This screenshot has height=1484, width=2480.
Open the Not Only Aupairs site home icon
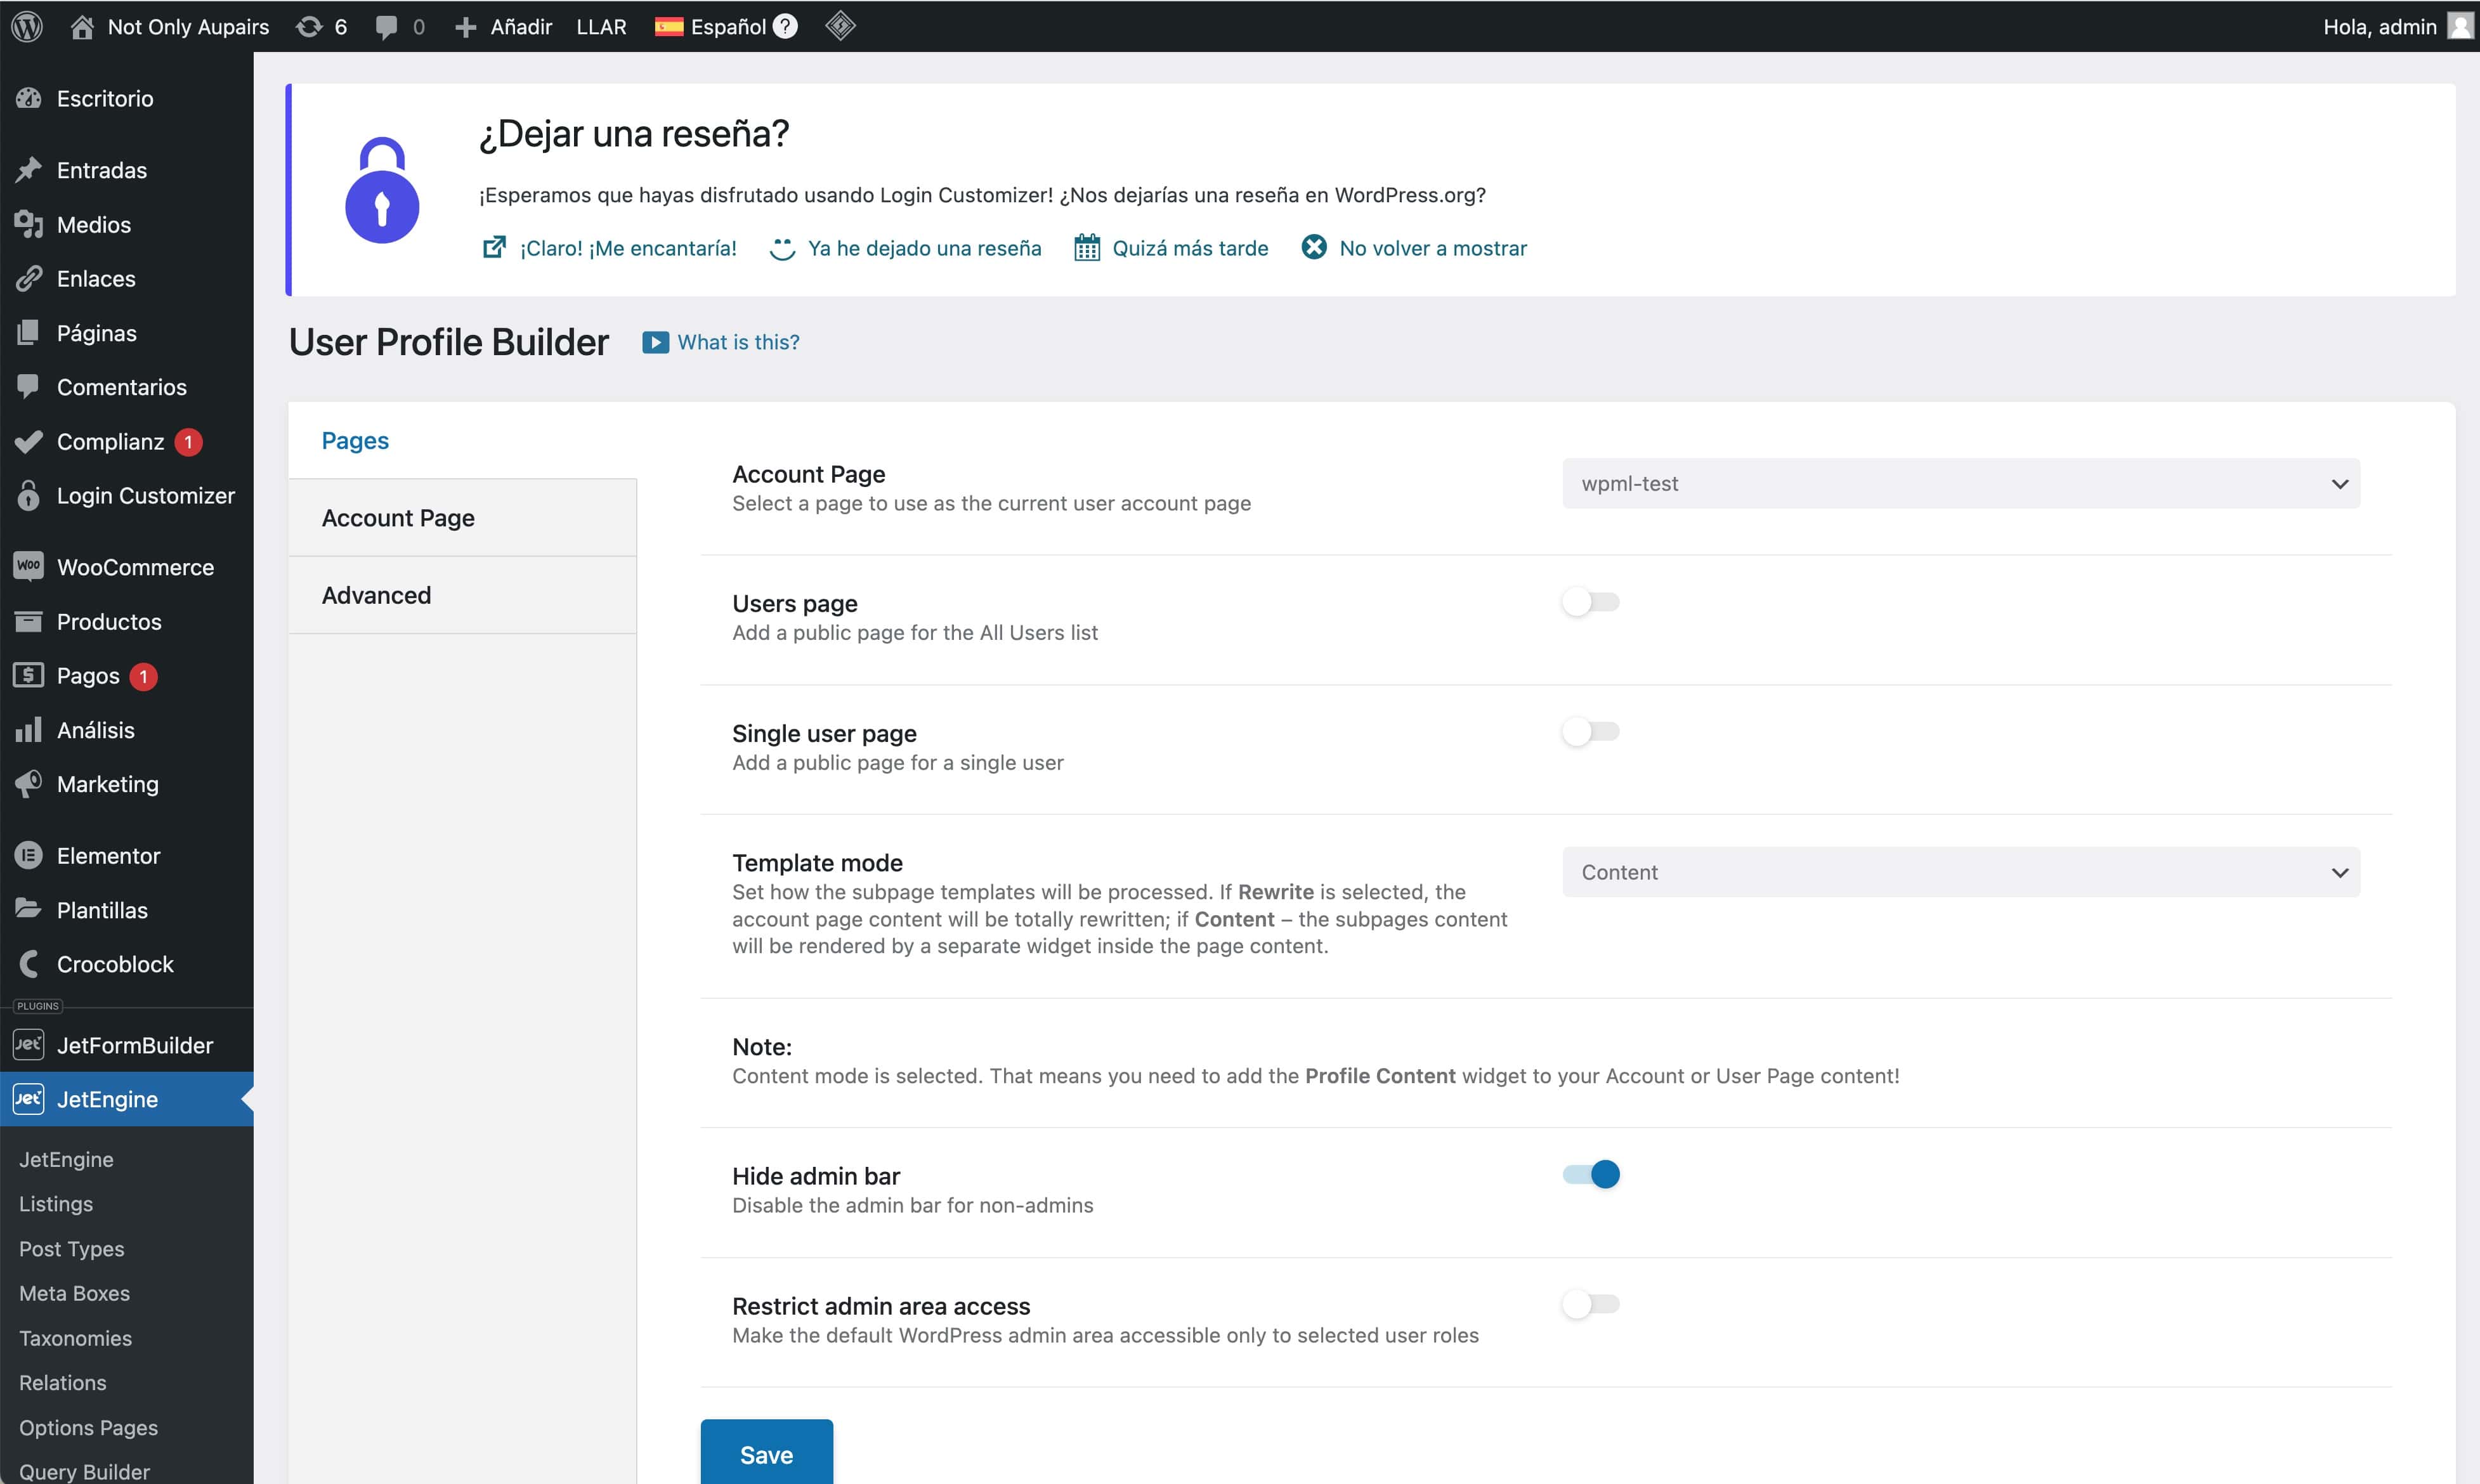point(82,26)
